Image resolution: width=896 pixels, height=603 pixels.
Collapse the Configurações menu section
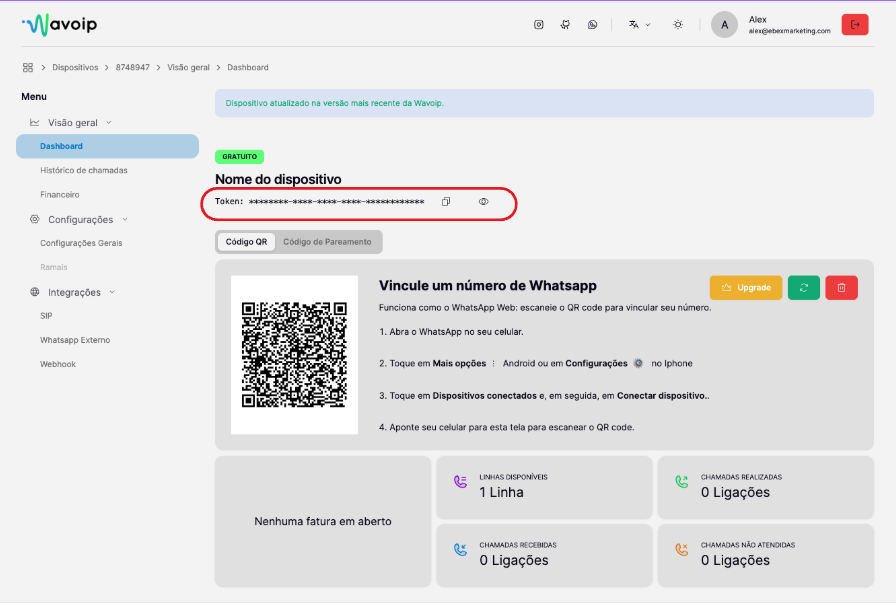click(80, 219)
